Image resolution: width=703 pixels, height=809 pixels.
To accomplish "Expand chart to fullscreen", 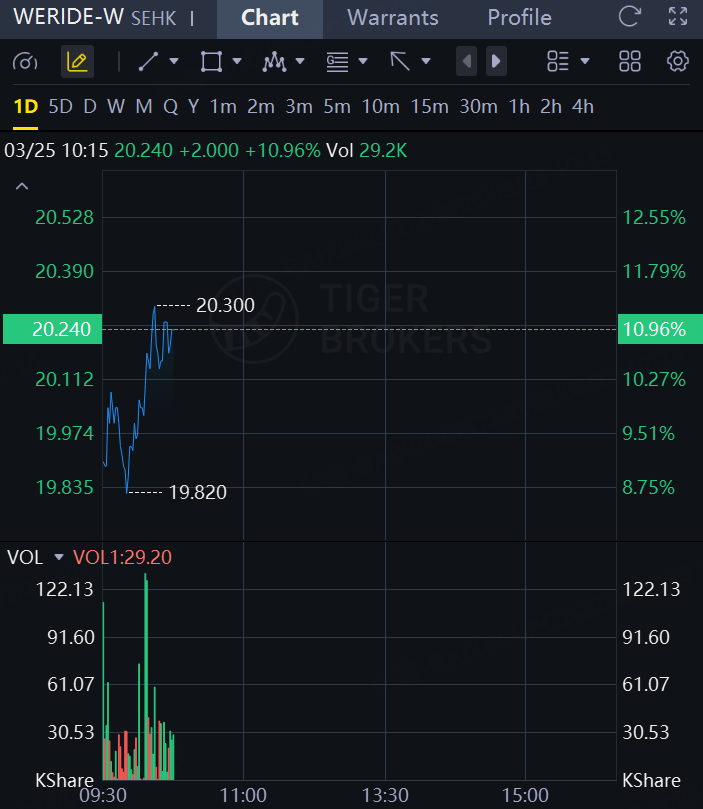I will click(678, 17).
